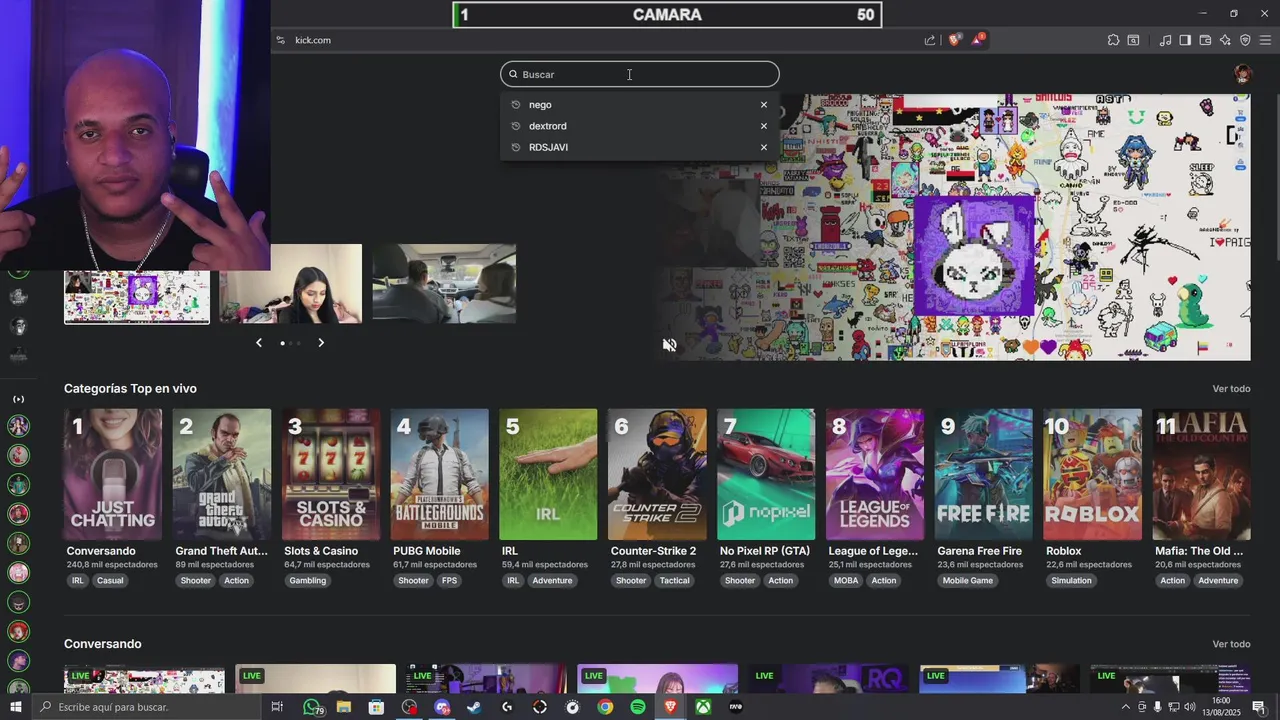Viewport: 1280px width, 720px height.
Task: Click 'Ver todo' link for Conversando section
Action: 1231,644
